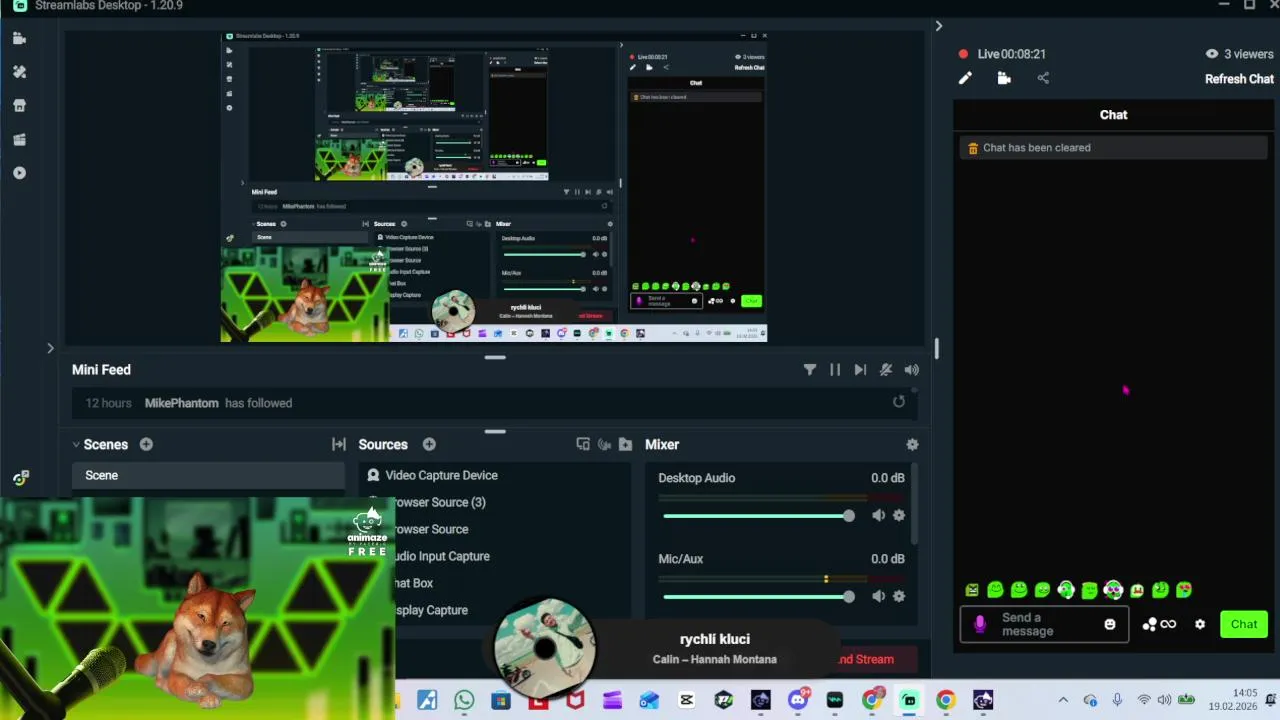
Task: Open Layout Editor in the left sidebar
Action: coord(19,140)
